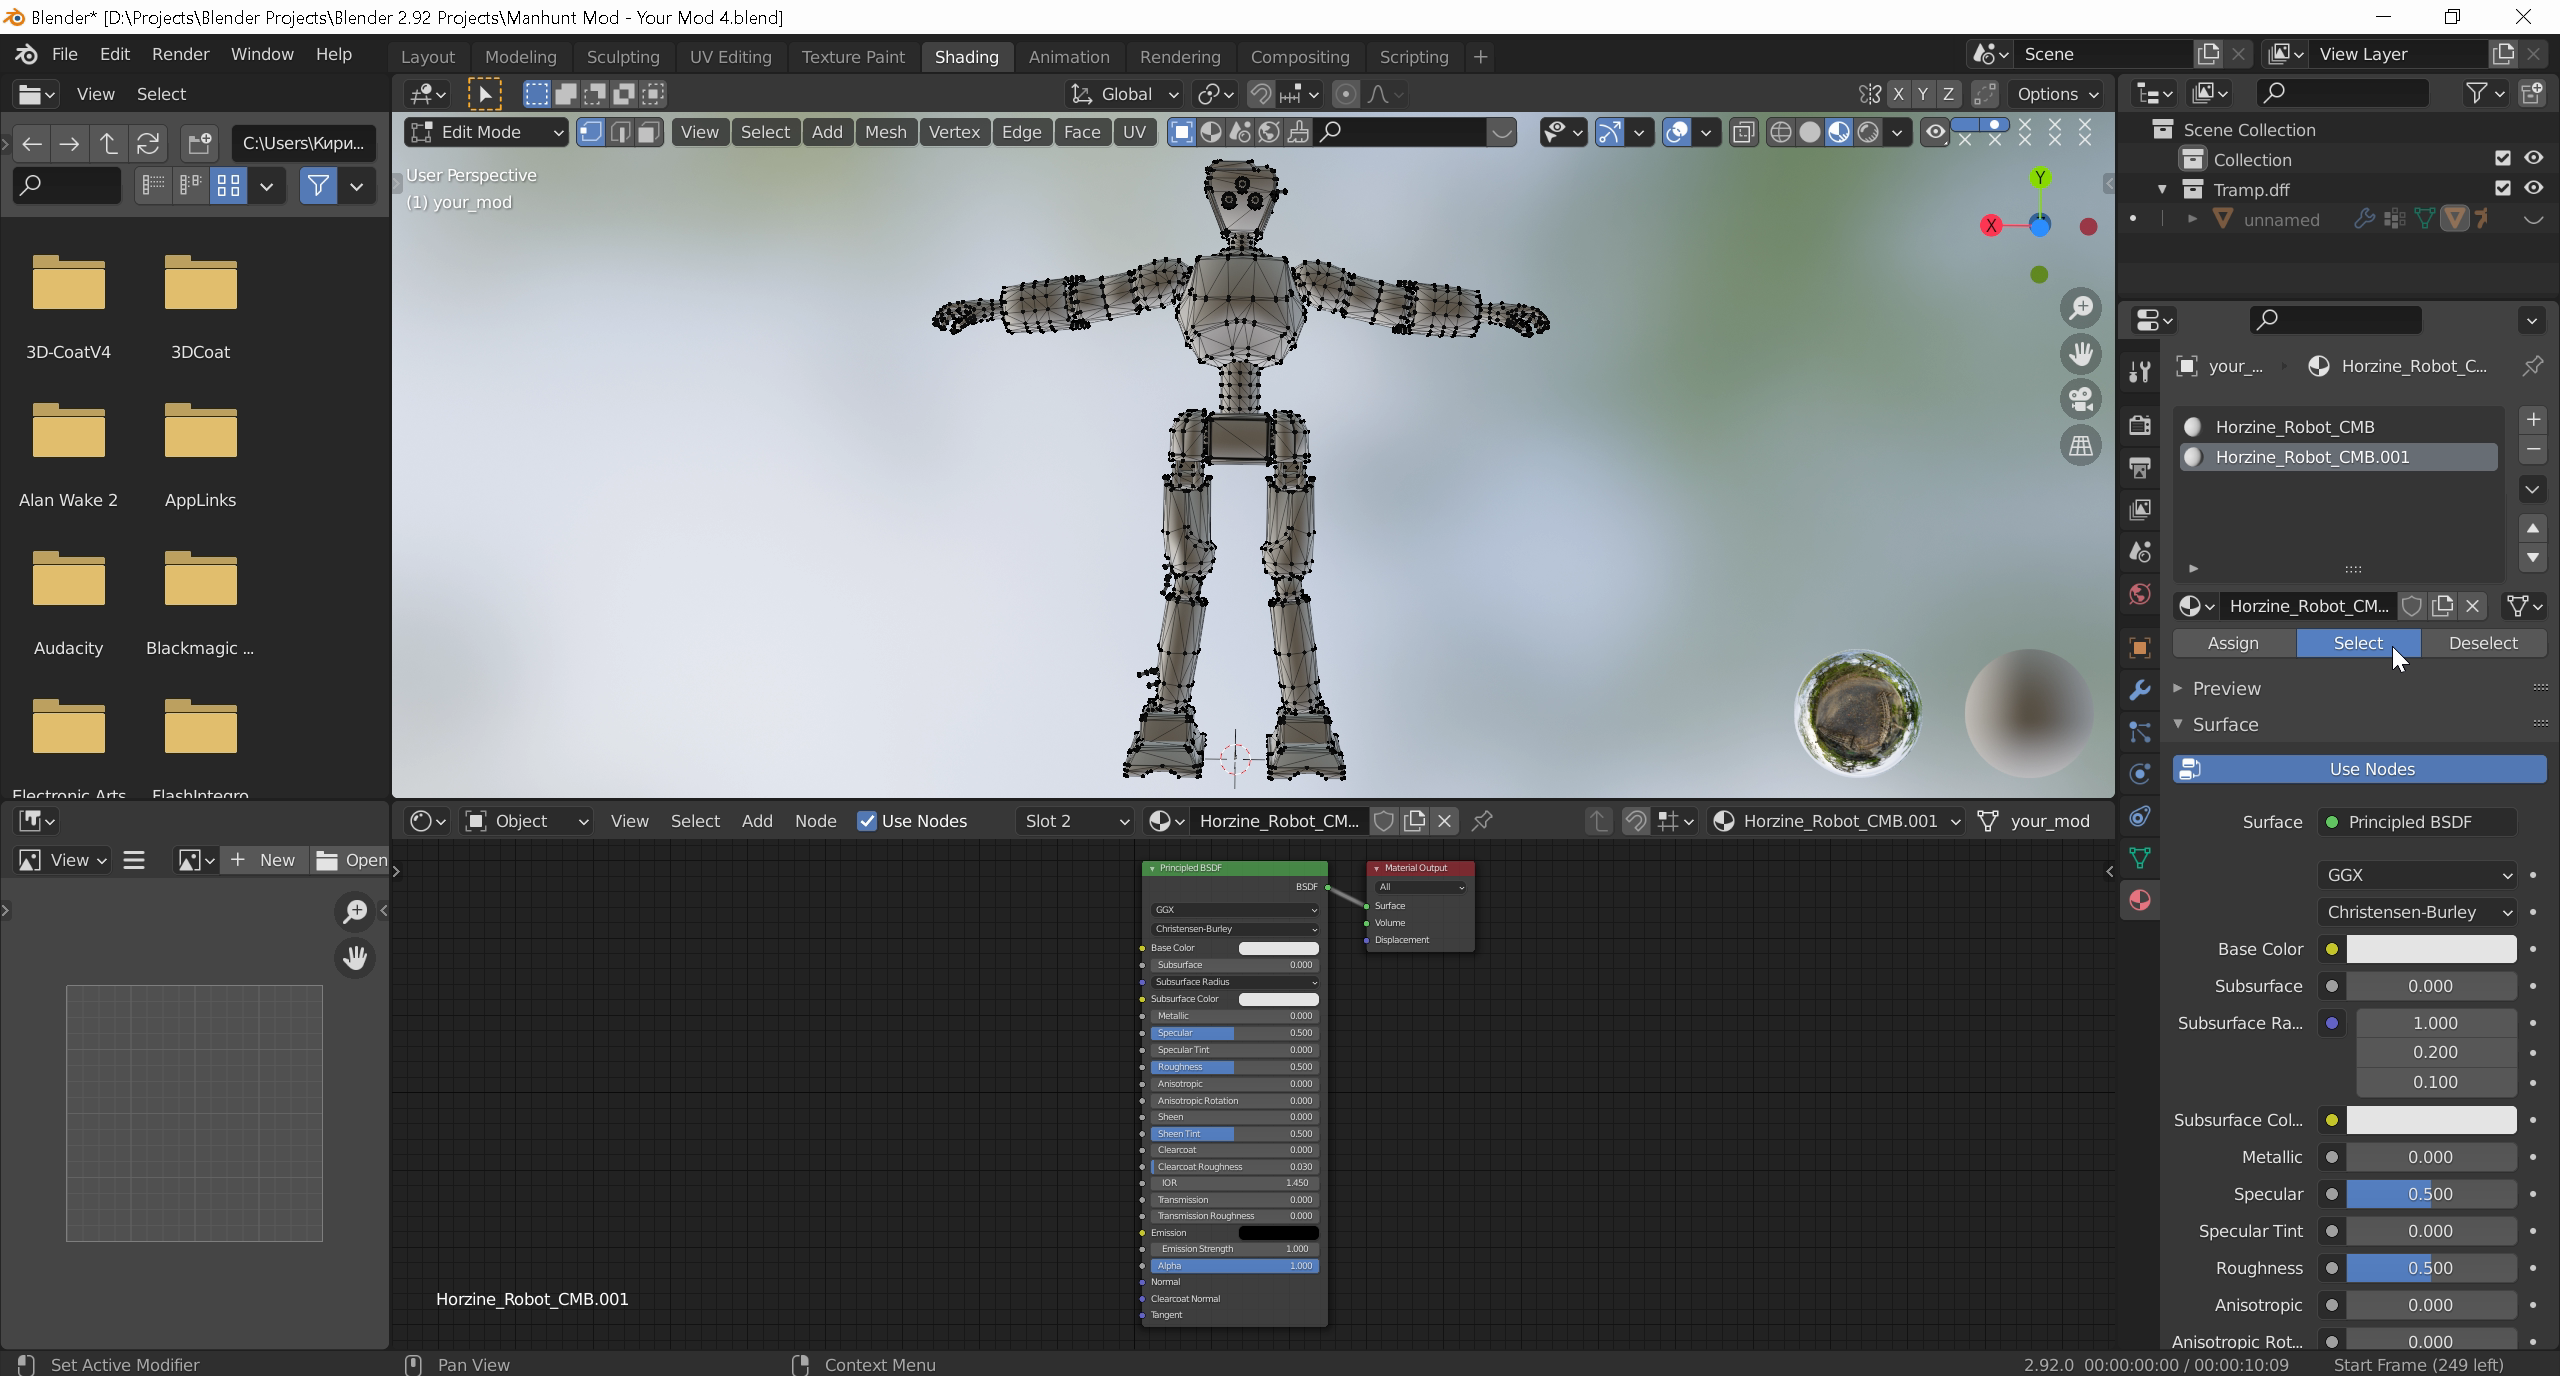Hide Tramp.dff collection with eye icon
The height and width of the screenshot is (1376, 2560).
(x=2533, y=189)
